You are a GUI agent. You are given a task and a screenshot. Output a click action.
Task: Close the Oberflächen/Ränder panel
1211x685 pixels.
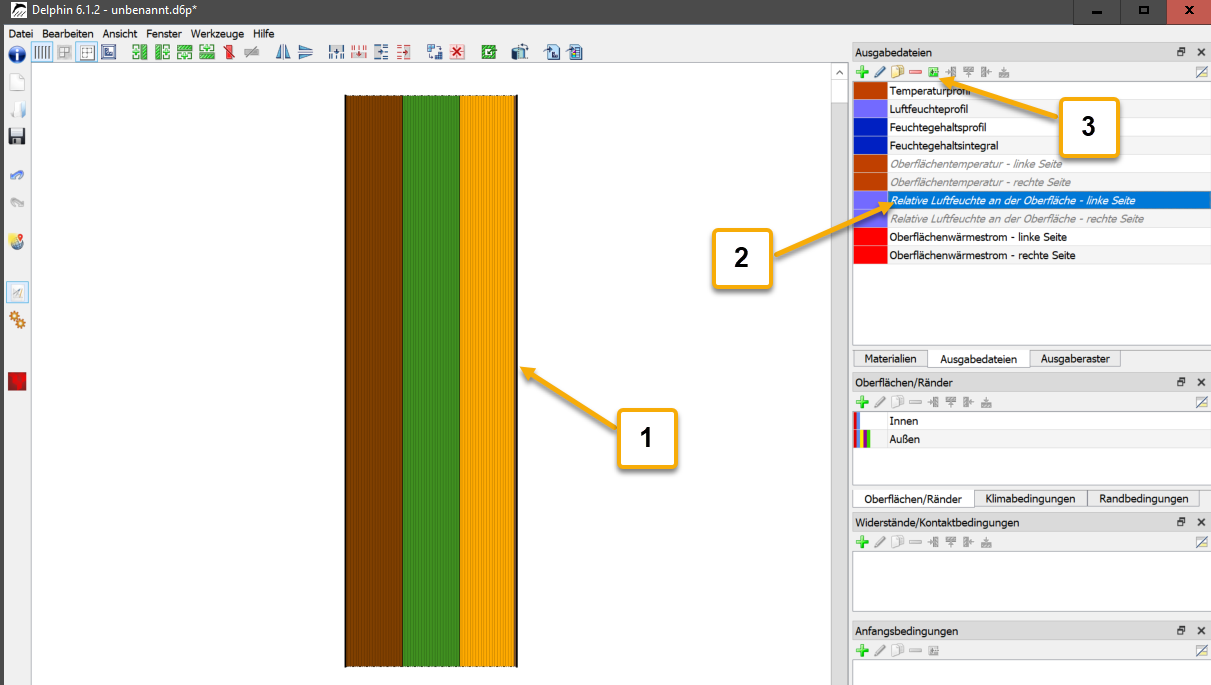point(1201,382)
